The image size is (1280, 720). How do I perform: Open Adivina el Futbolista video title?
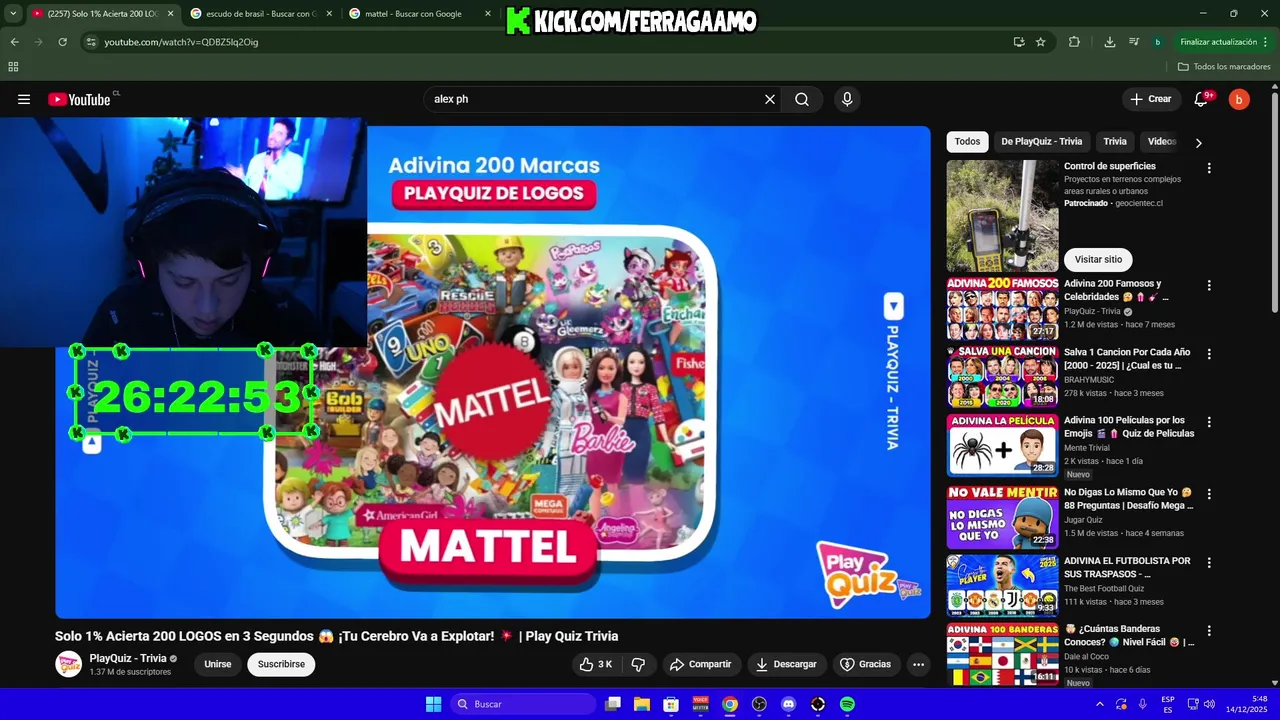1127,567
